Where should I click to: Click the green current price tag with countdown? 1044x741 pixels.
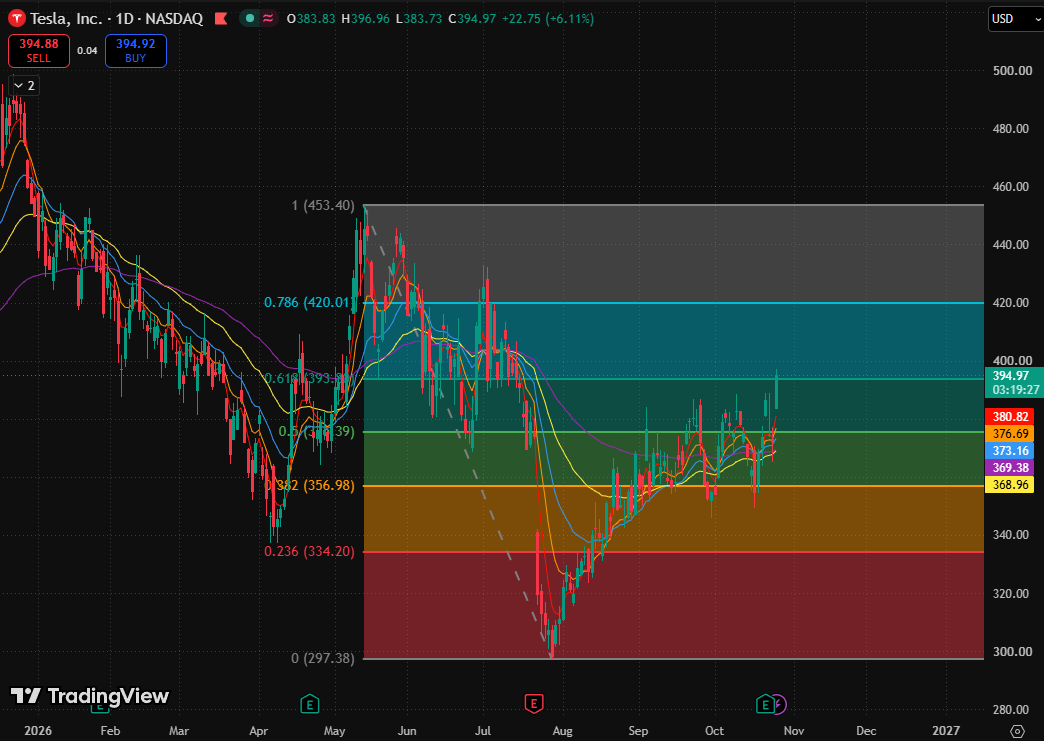[x=1014, y=383]
